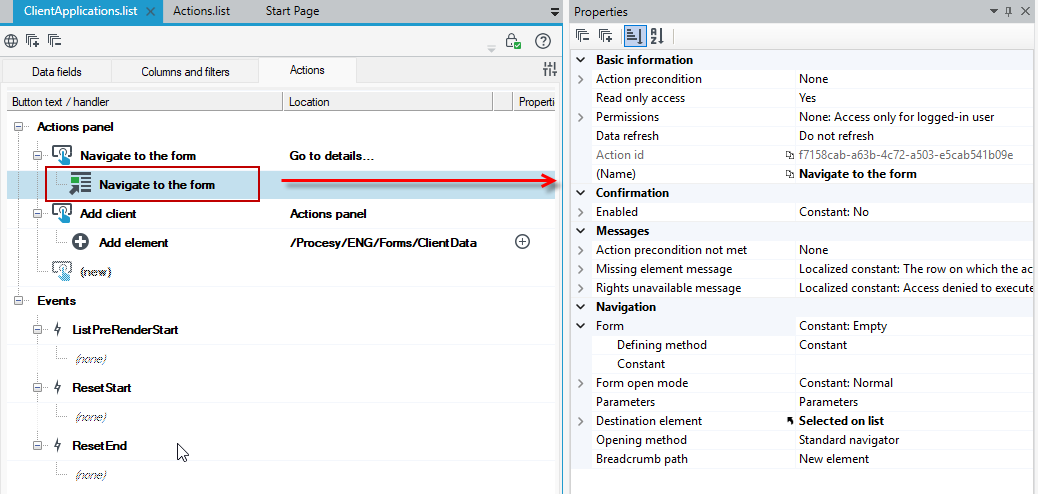The image size is (1038, 494).
Task: Open the Data fields tab
Action: [x=57, y=71]
